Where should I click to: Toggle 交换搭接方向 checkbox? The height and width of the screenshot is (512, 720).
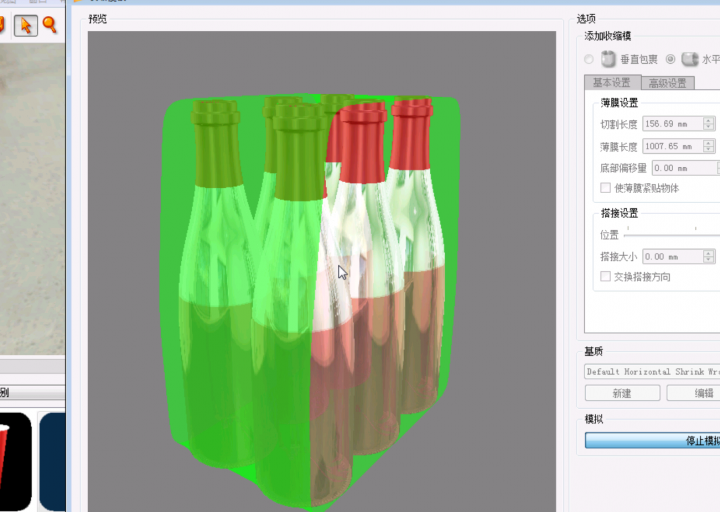[605, 276]
